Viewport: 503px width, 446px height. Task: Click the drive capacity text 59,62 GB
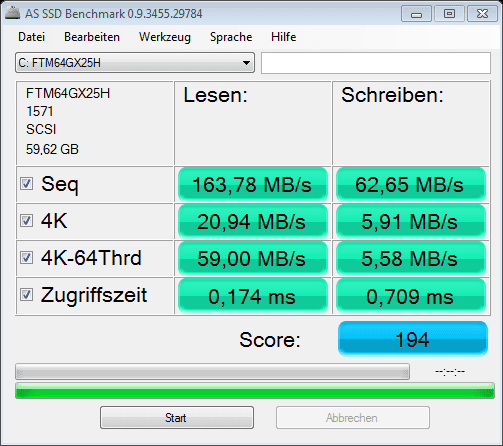pos(52,149)
